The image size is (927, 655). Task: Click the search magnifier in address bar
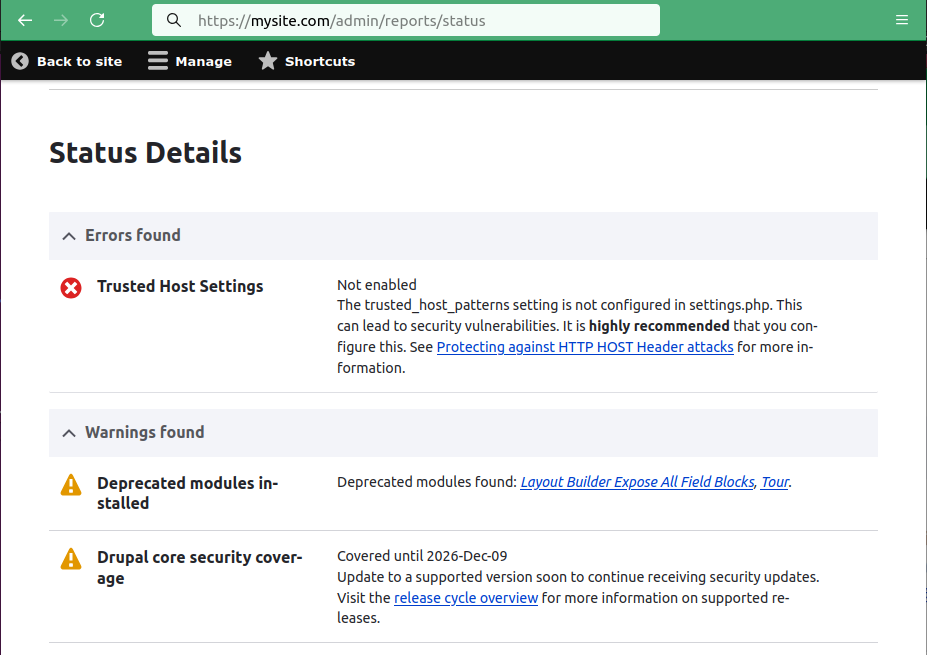coord(174,20)
